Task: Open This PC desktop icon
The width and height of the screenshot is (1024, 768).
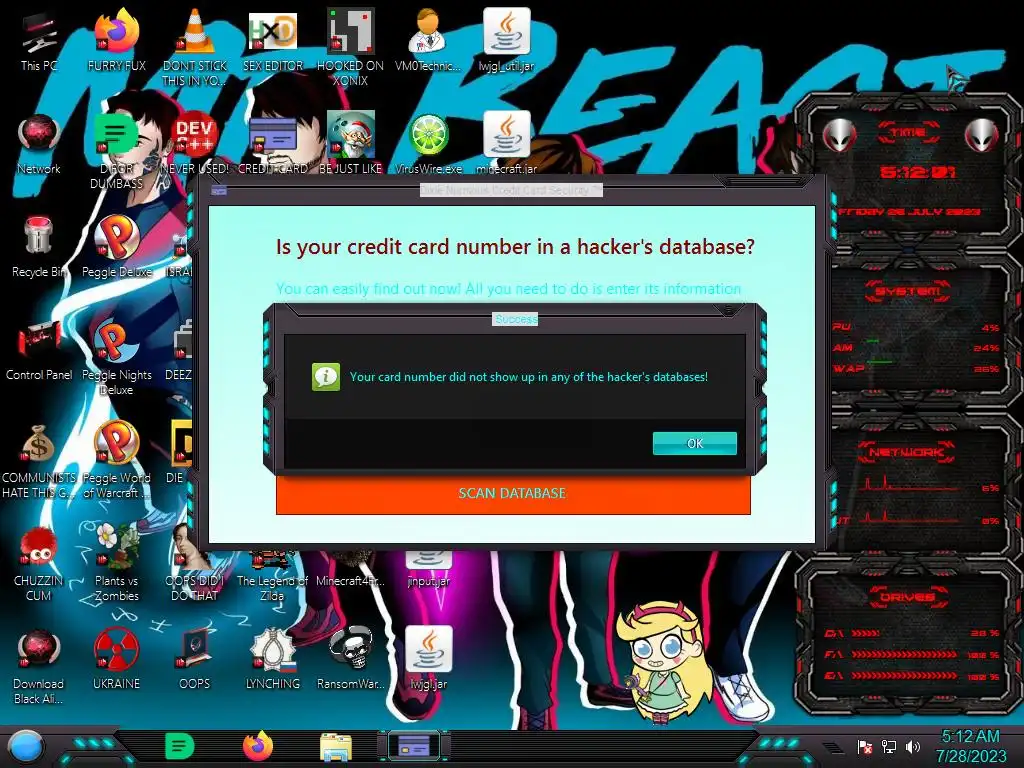Action: point(39,40)
